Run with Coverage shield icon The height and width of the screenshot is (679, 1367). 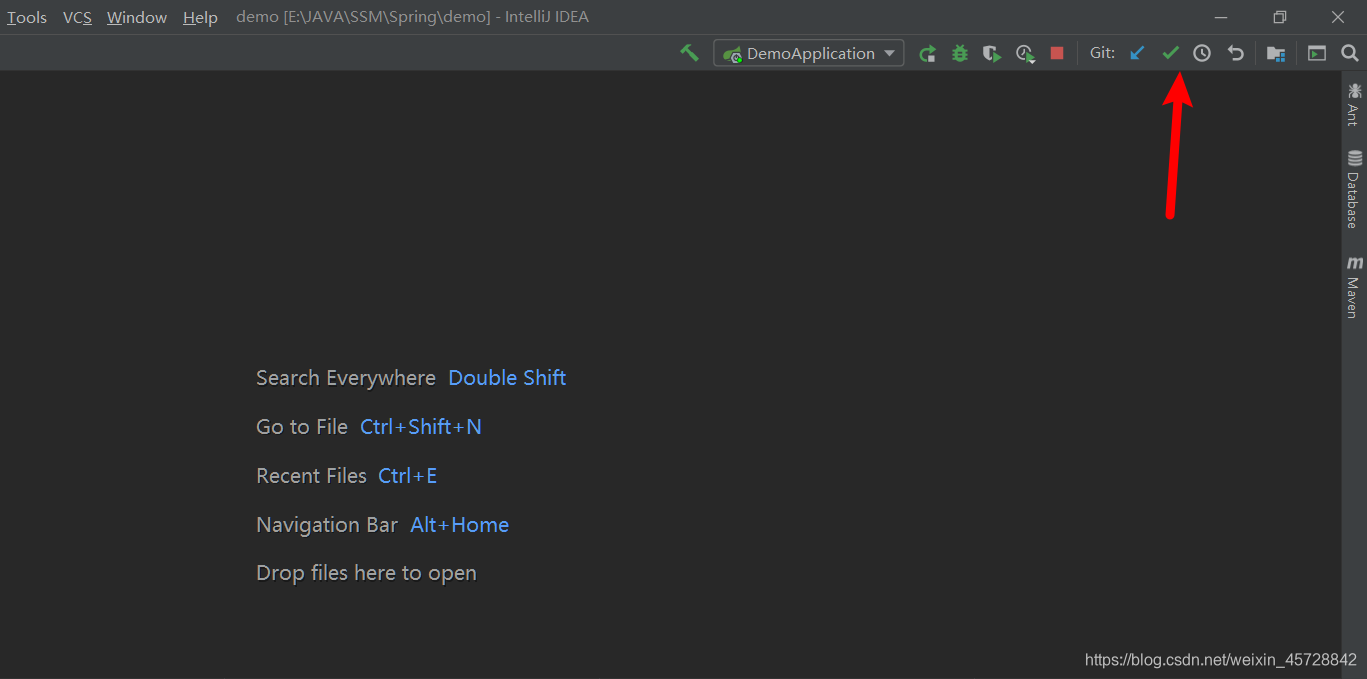[992, 54]
